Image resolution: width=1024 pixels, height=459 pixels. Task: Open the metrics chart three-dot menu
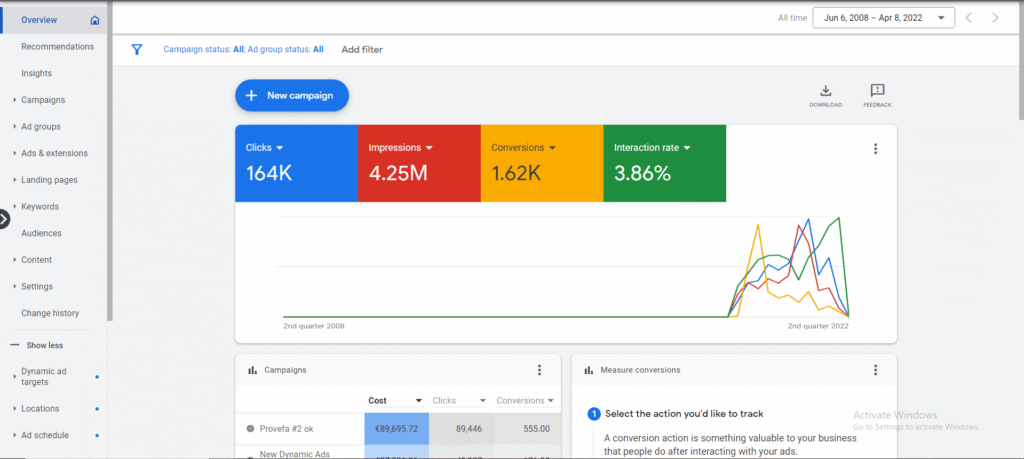coord(875,149)
